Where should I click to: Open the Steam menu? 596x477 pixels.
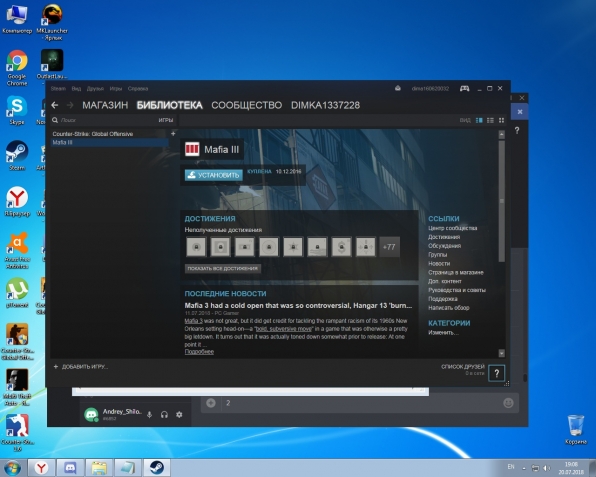click(58, 89)
